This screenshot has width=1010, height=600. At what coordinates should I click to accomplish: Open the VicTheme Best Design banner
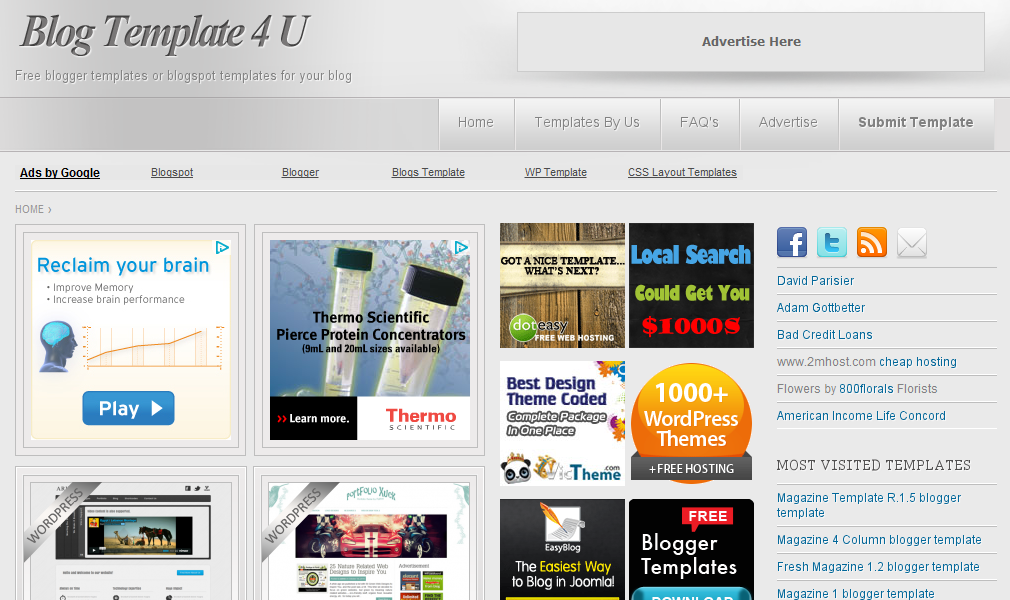[x=562, y=423]
